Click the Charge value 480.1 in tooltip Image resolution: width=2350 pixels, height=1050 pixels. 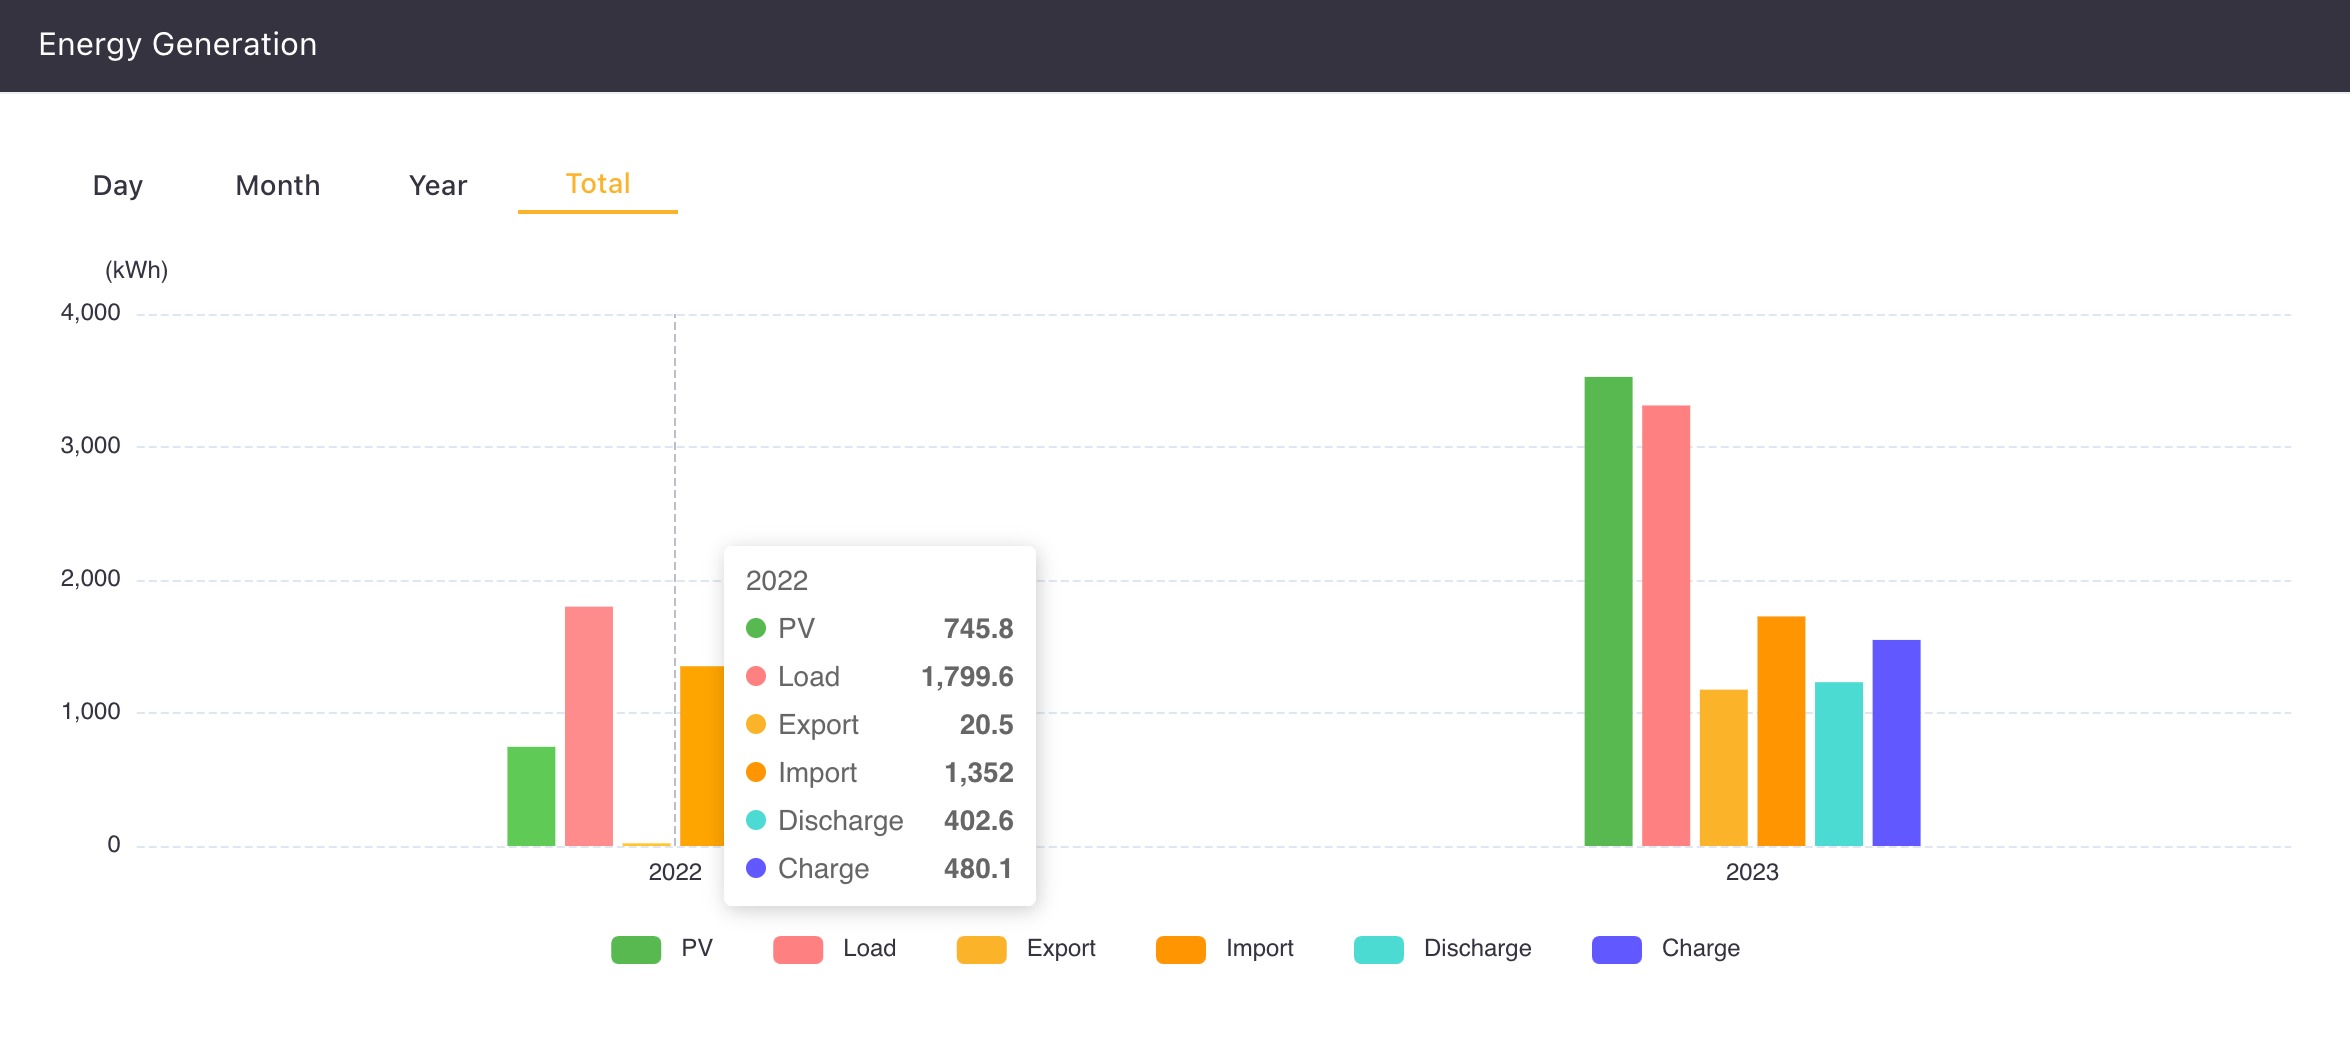click(x=978, y=869)
